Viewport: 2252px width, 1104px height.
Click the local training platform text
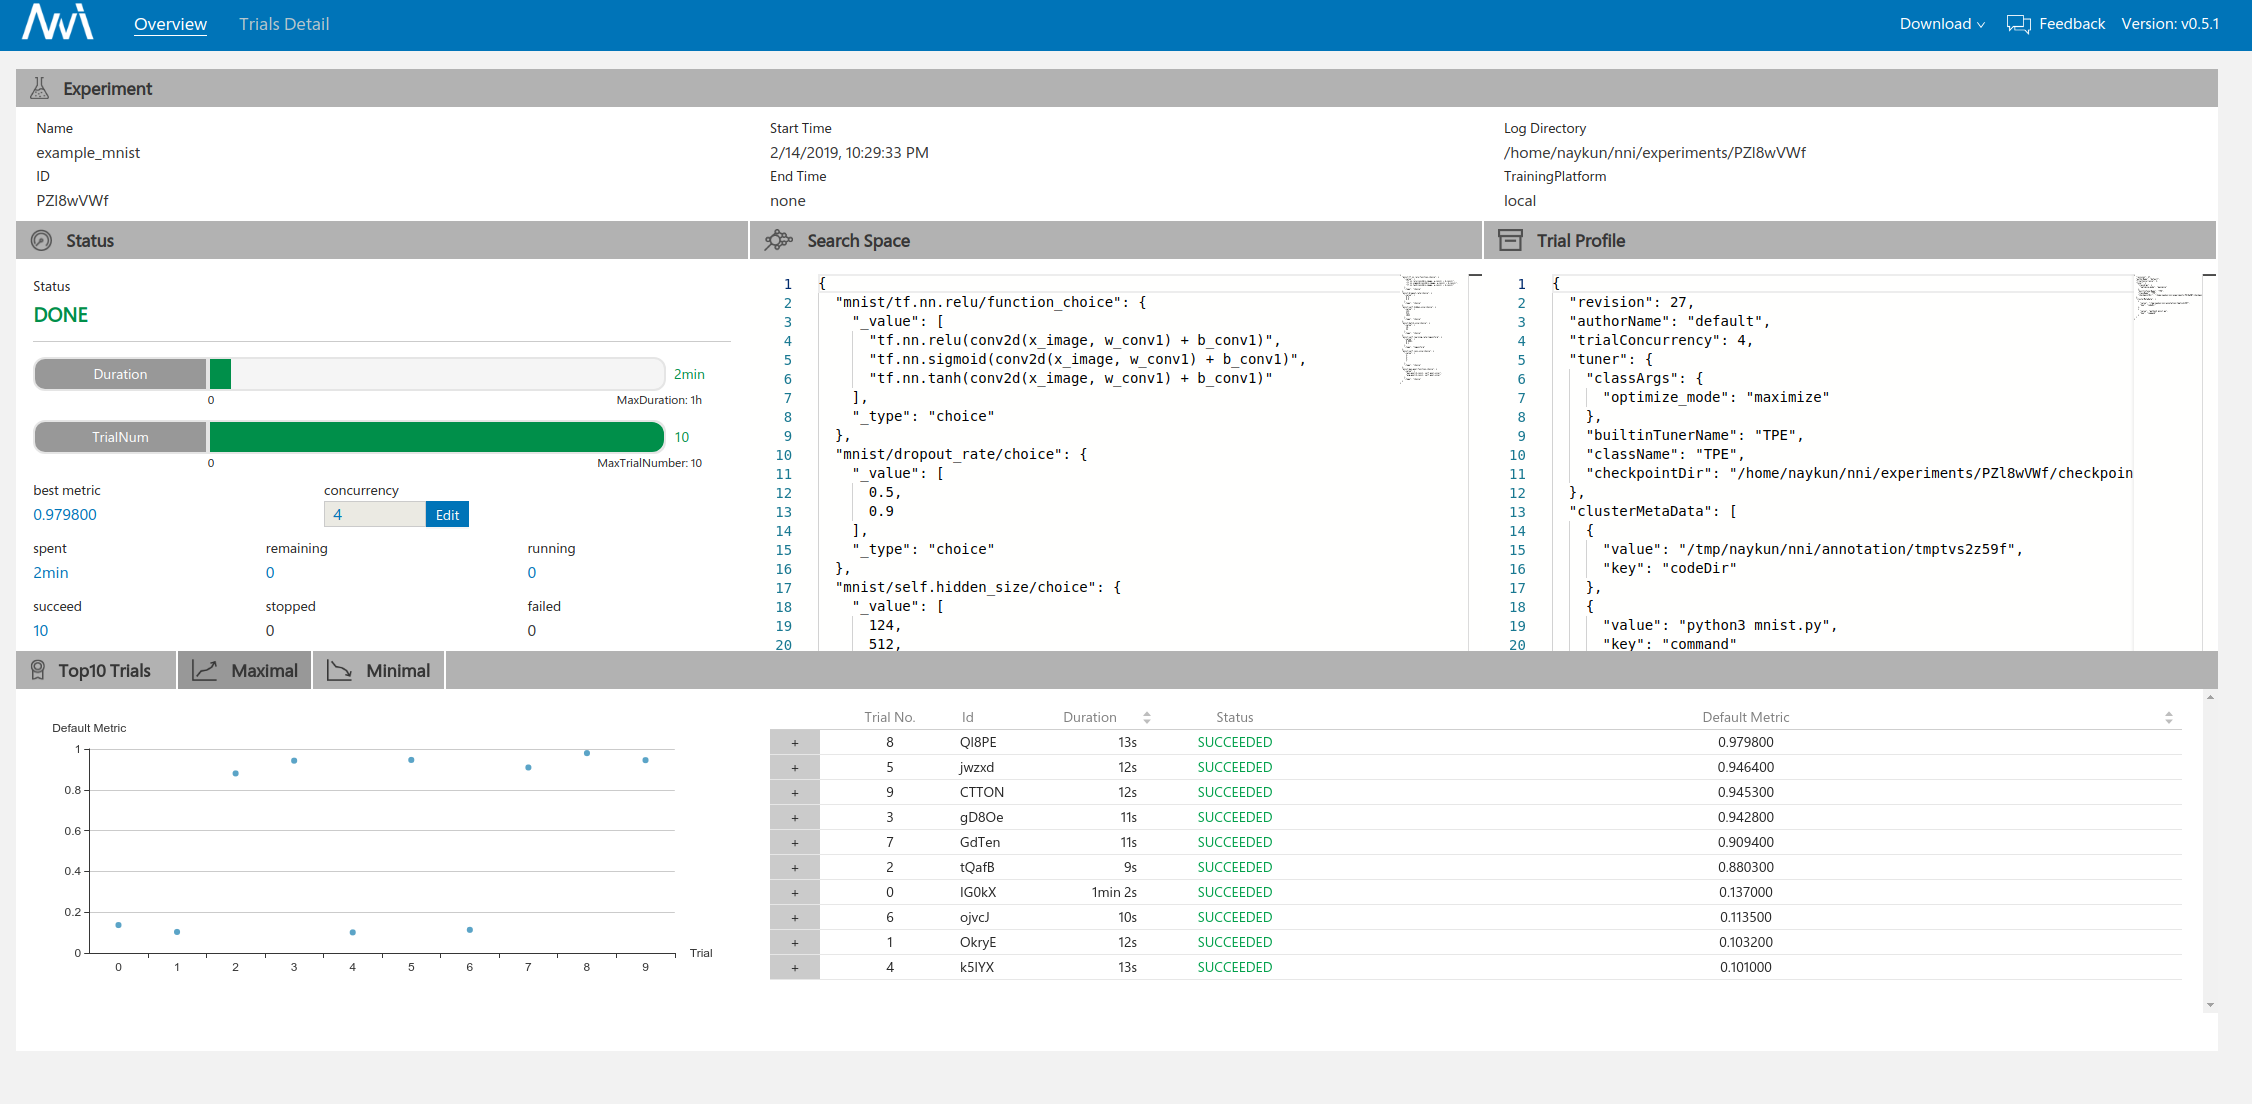pos(1519,200)
